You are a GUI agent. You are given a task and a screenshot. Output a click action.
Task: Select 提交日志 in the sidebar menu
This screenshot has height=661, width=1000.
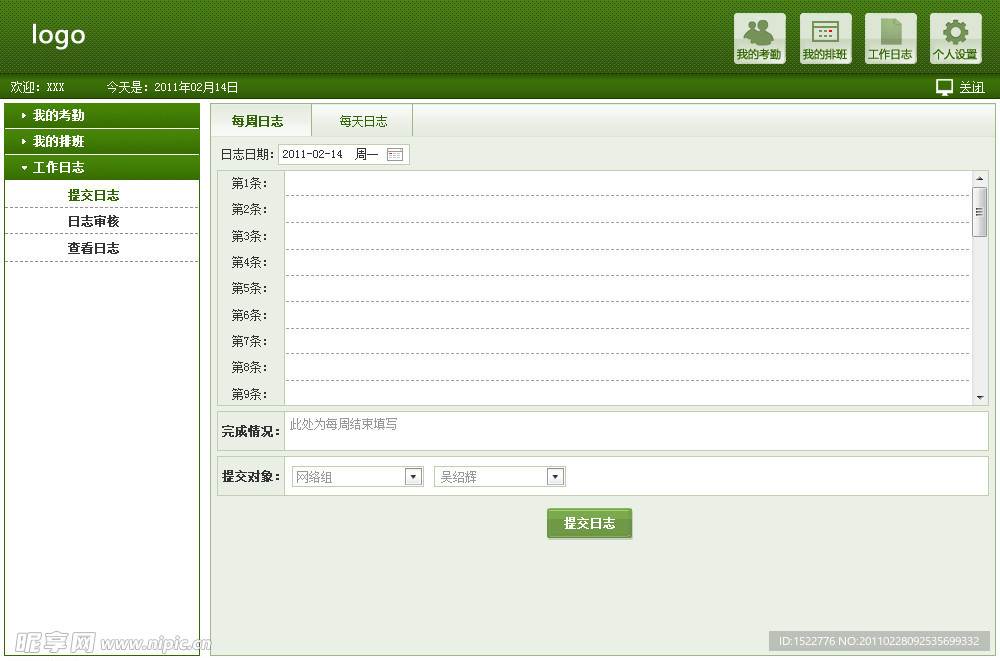pos(93,194)
